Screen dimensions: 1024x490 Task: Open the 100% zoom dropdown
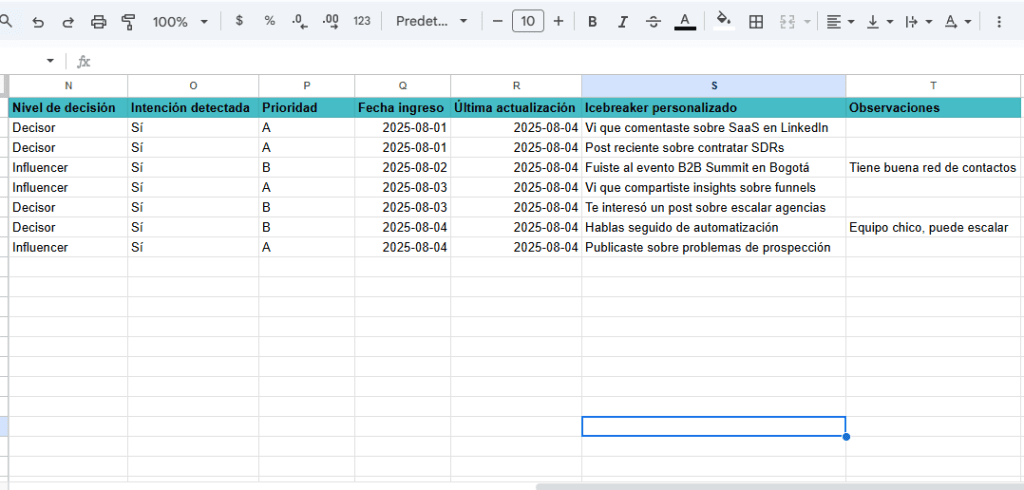click(180, 22)
